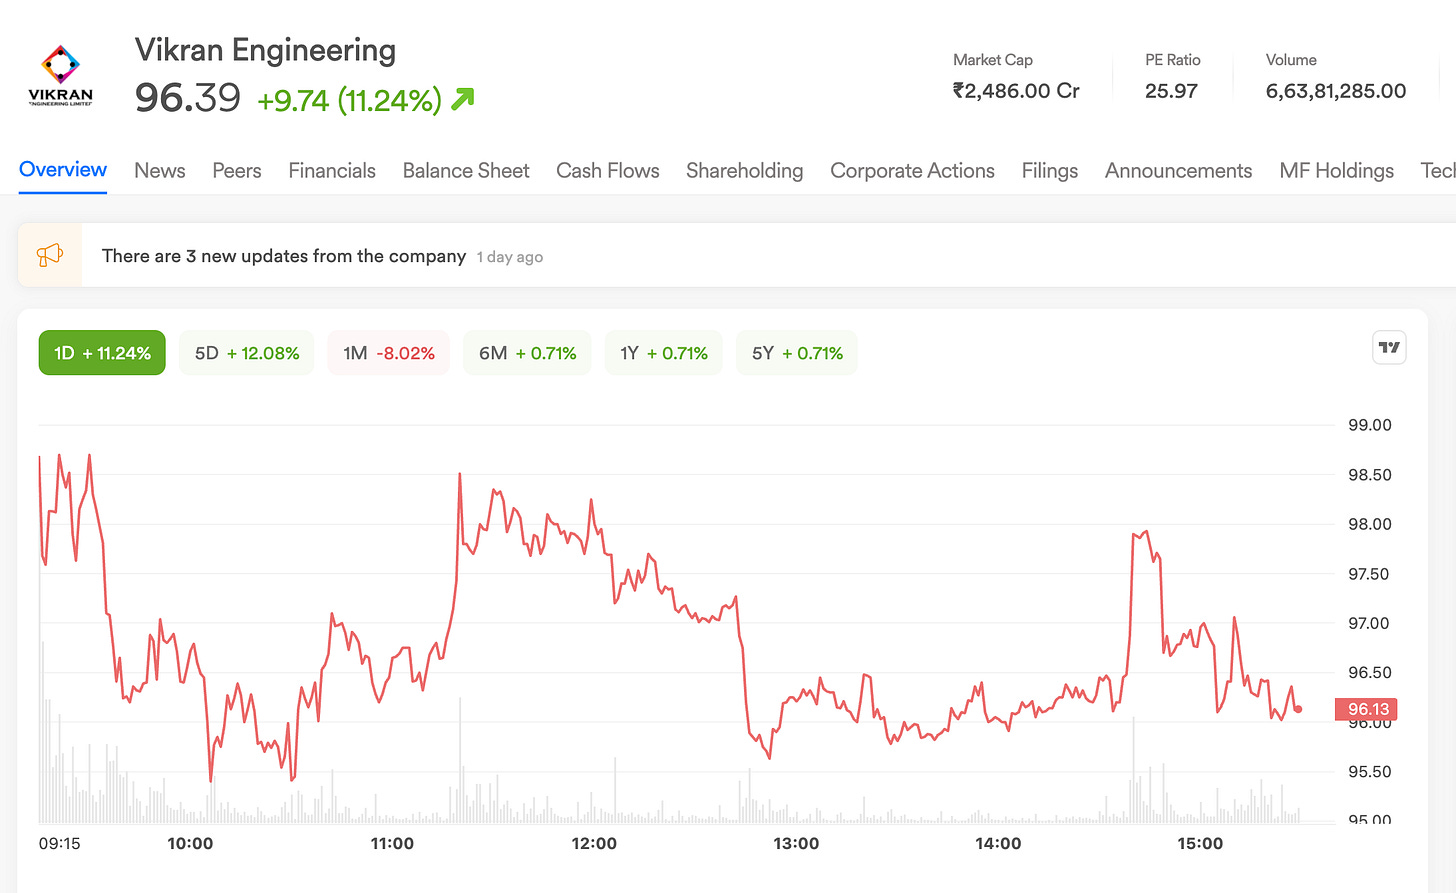Click the 15:00 time axis label
The image size is (1456, 893).
click(1200, 843)
